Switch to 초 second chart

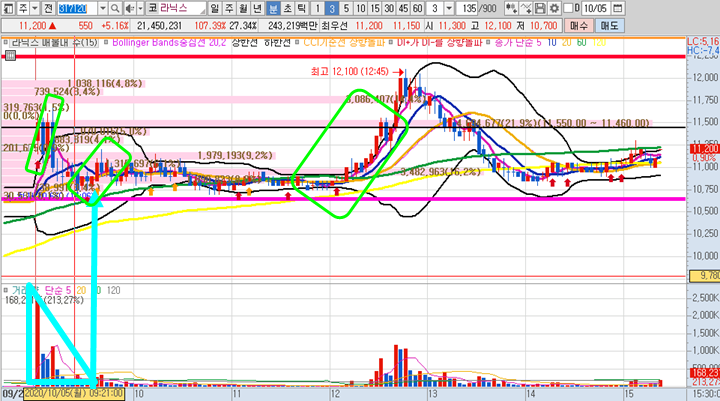pyautogui.click(x=287, y=8)
